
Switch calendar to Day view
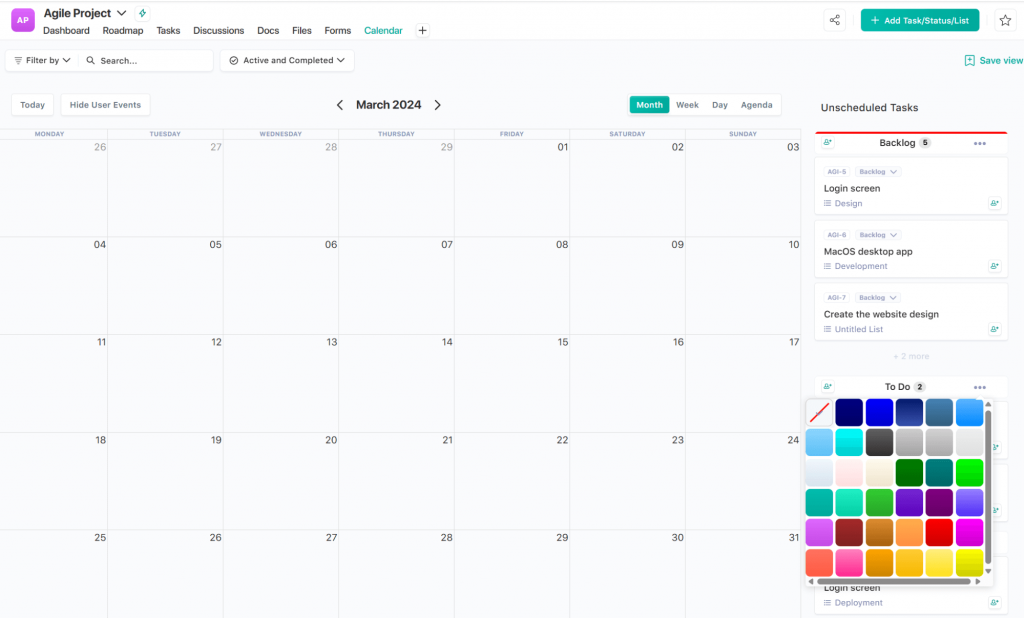click(x=720, y=105)
